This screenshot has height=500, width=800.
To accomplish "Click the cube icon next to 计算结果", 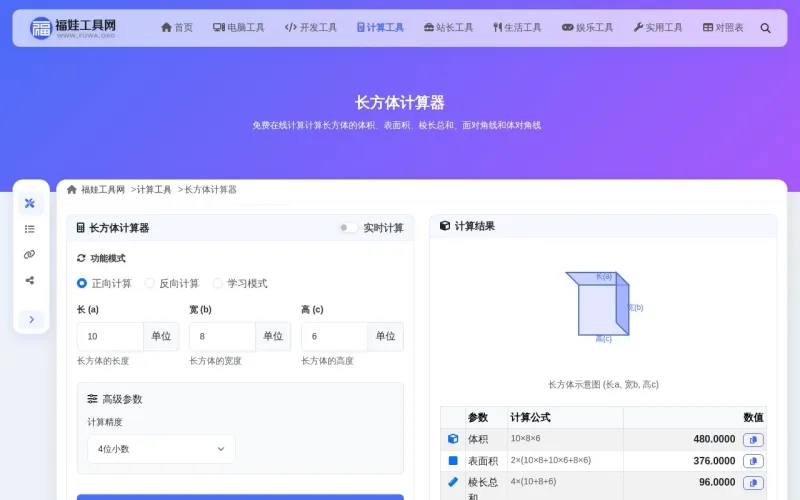I will coord(445,226).
